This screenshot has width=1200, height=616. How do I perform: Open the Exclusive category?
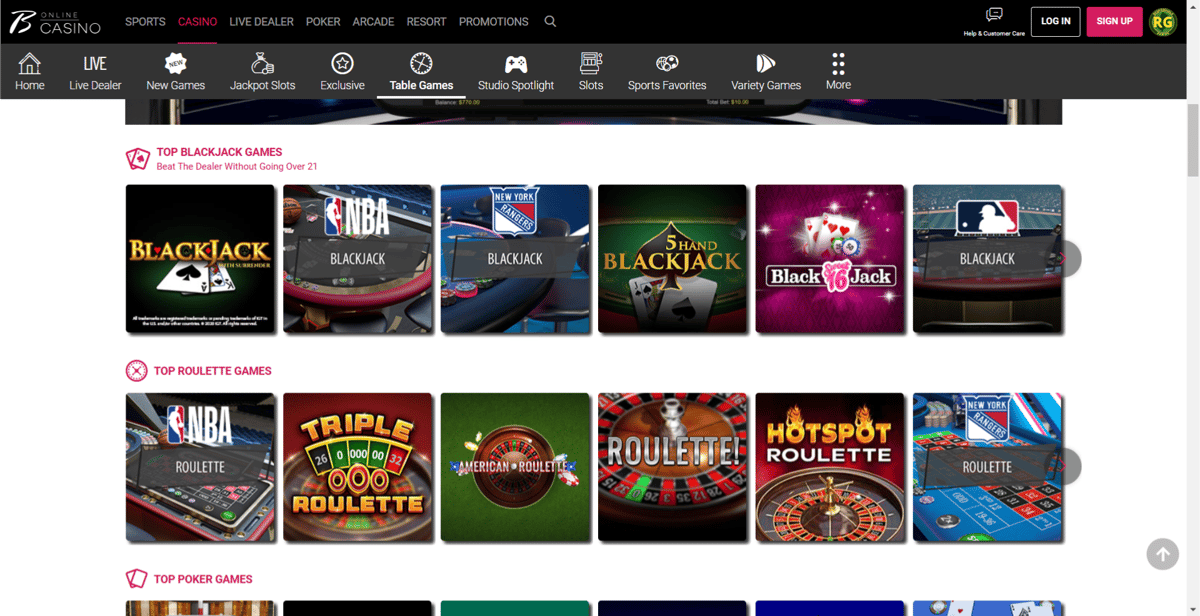(x=342, y=72)
